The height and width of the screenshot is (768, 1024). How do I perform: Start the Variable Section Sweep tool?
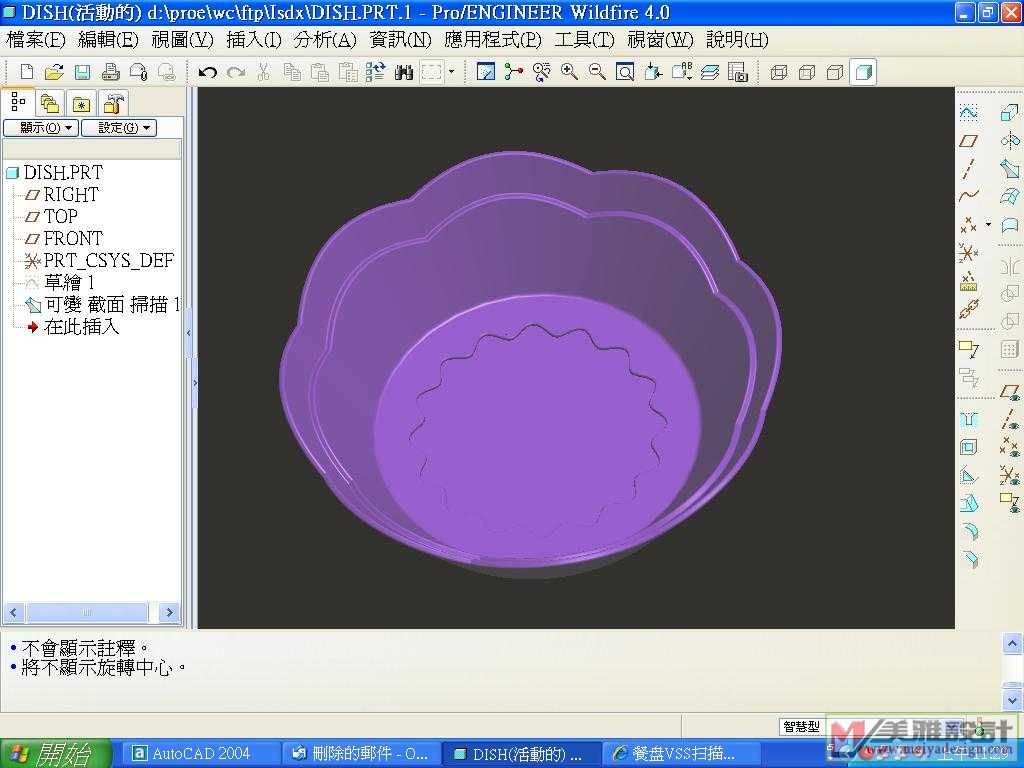coord(1010,168)
